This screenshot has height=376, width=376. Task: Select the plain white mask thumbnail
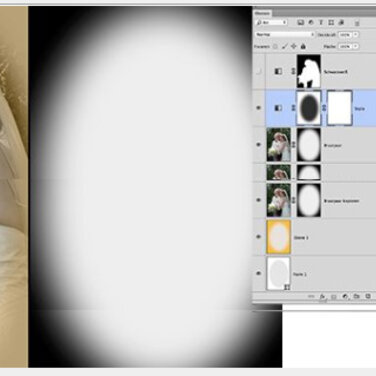point(339,108)
